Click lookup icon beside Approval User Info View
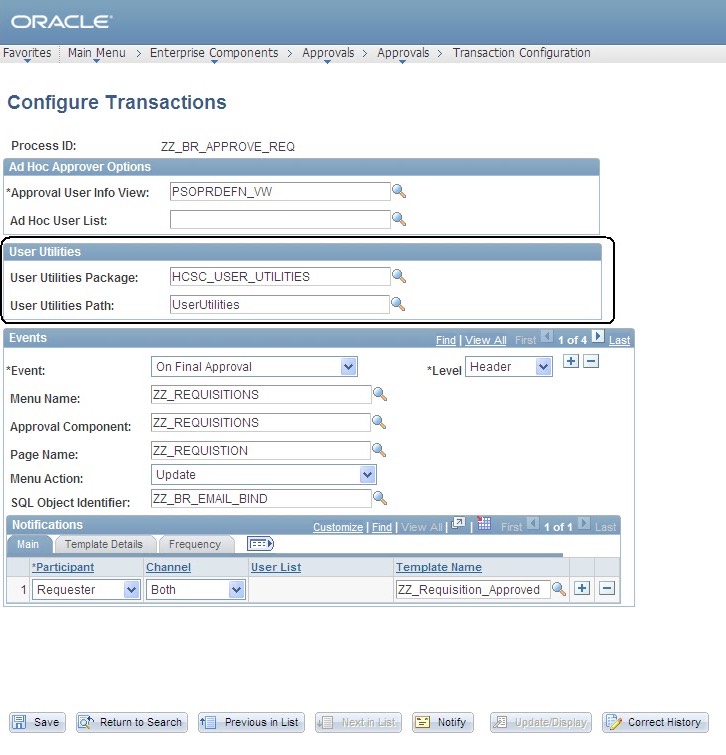This screenshot has height=755, width=726. [x=398, y=191]
